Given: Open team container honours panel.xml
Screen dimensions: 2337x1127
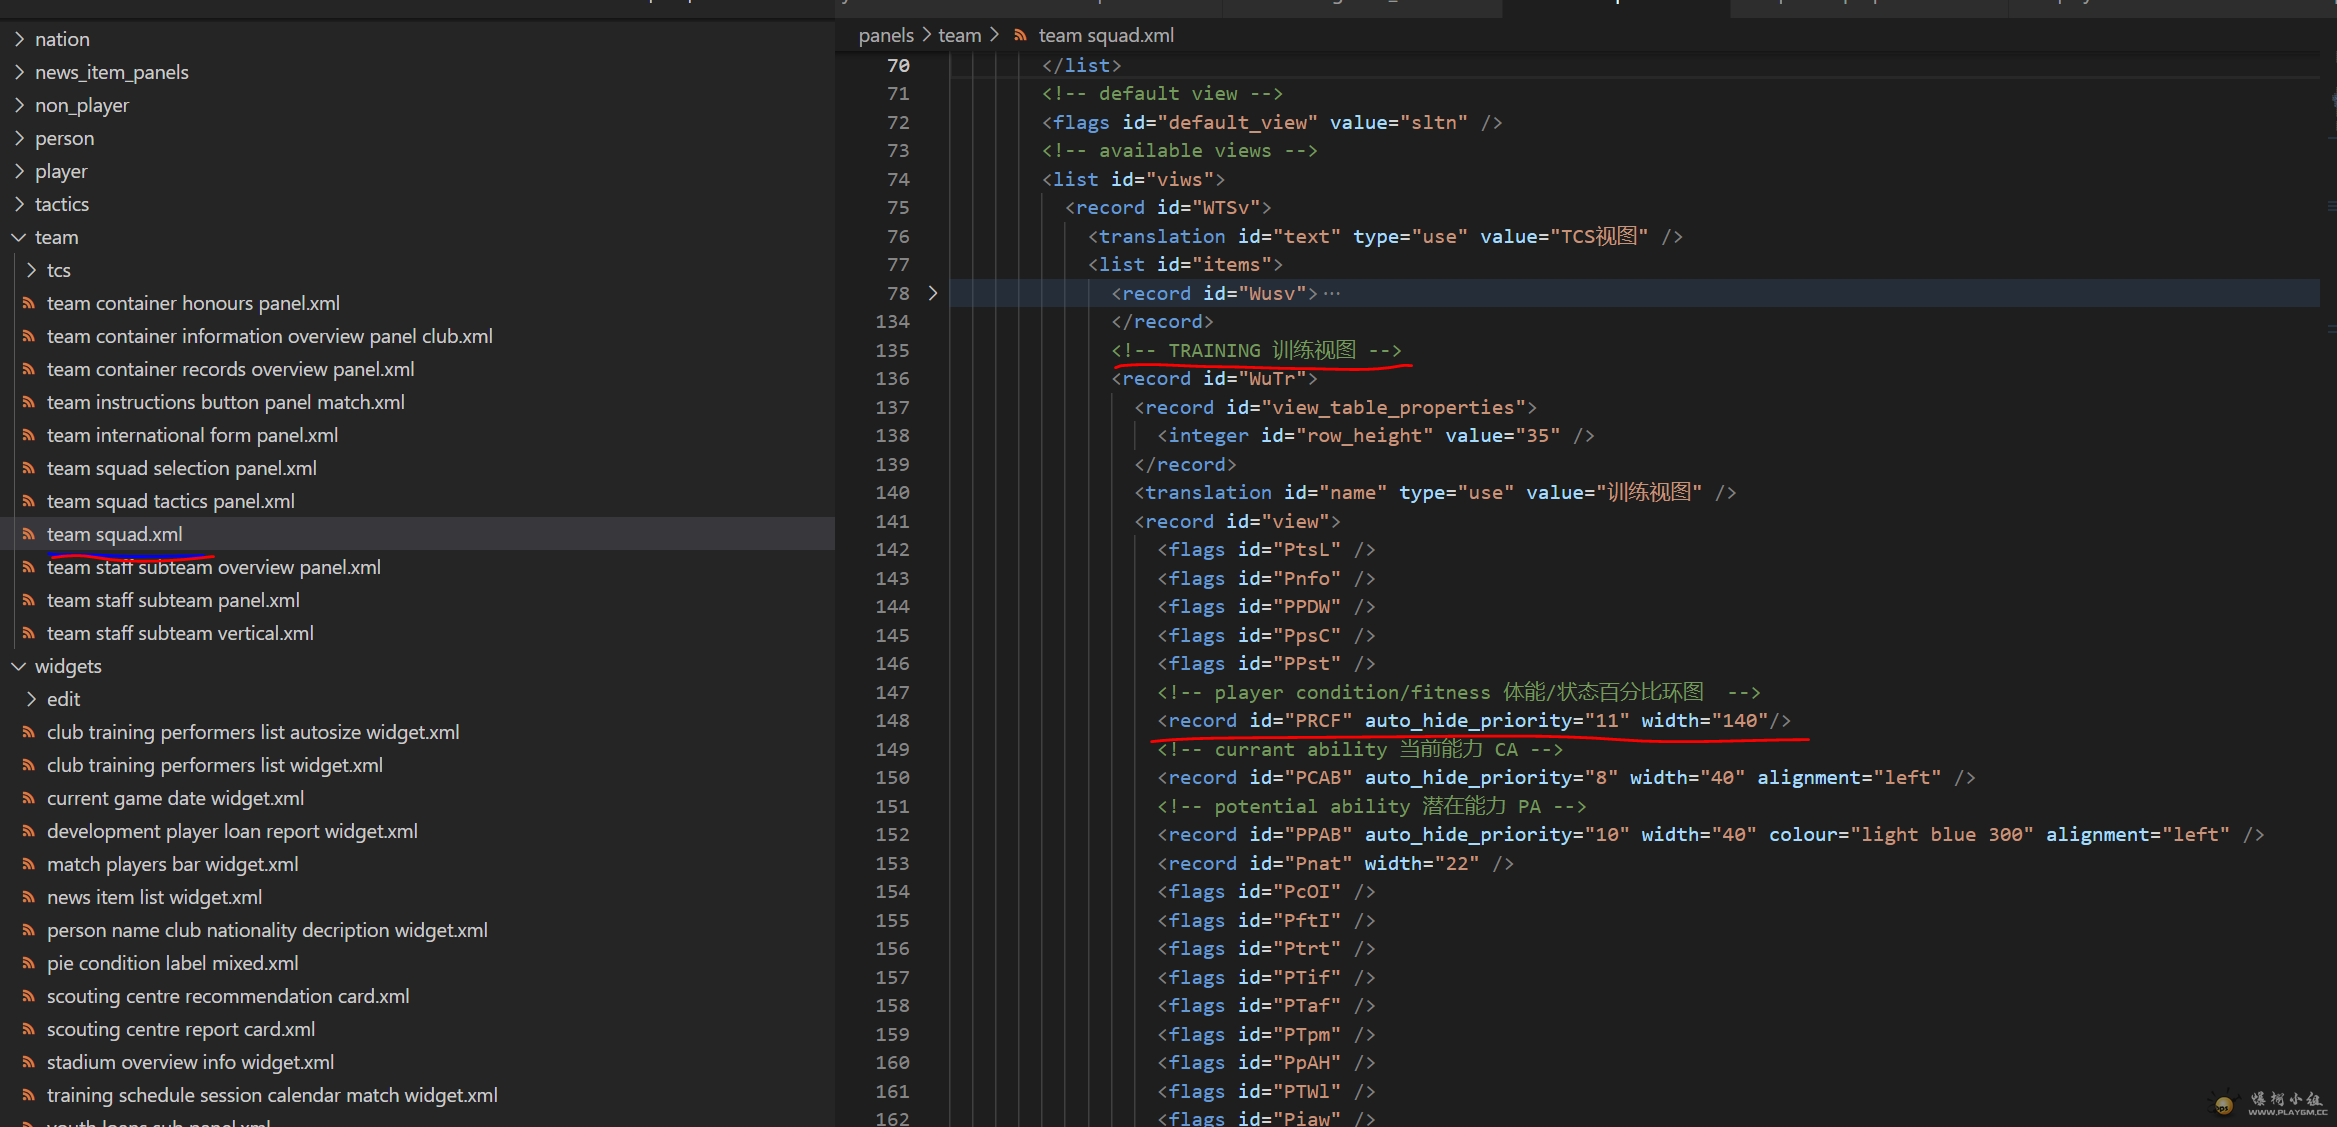Looking at the screenshot, I should 193,303.
